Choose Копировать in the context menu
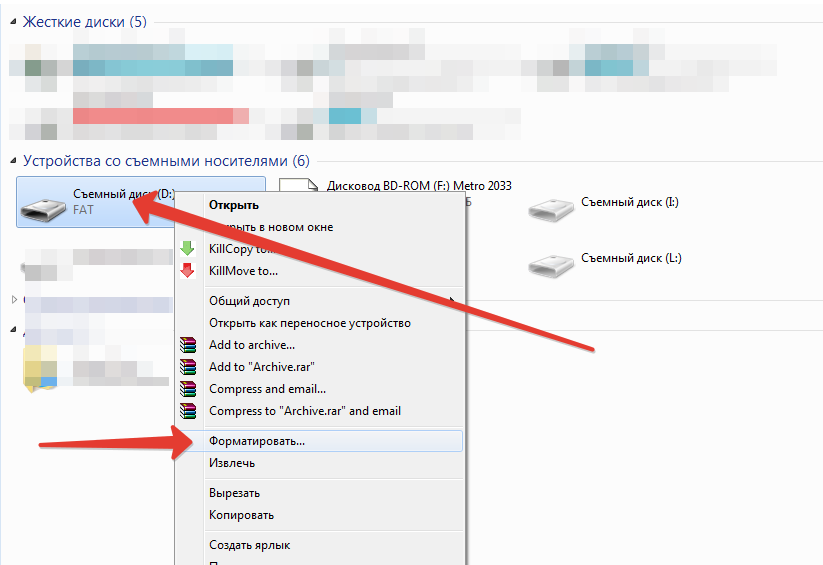The height and width of the screenshot is (565, 823). pos(241,515)
